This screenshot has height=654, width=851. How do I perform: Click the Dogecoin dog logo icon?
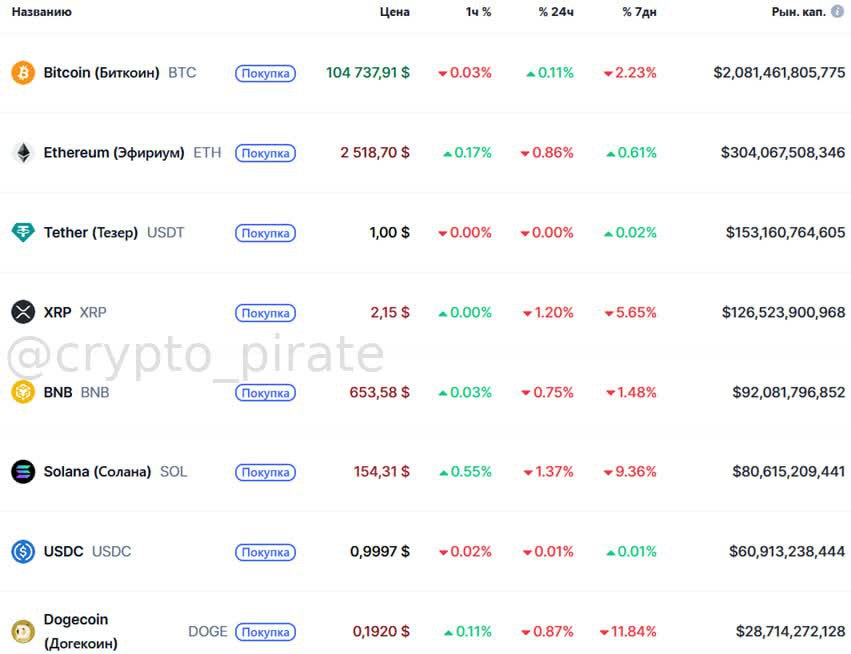23,631
